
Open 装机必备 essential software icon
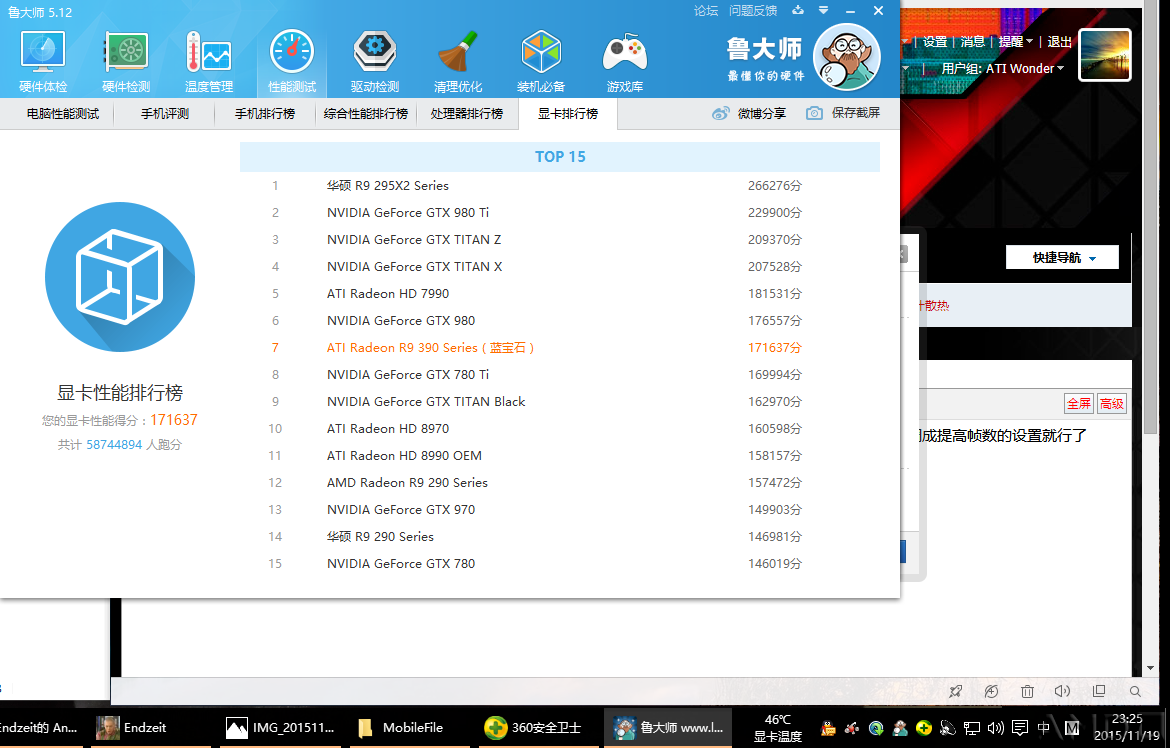tap(541, 62)
